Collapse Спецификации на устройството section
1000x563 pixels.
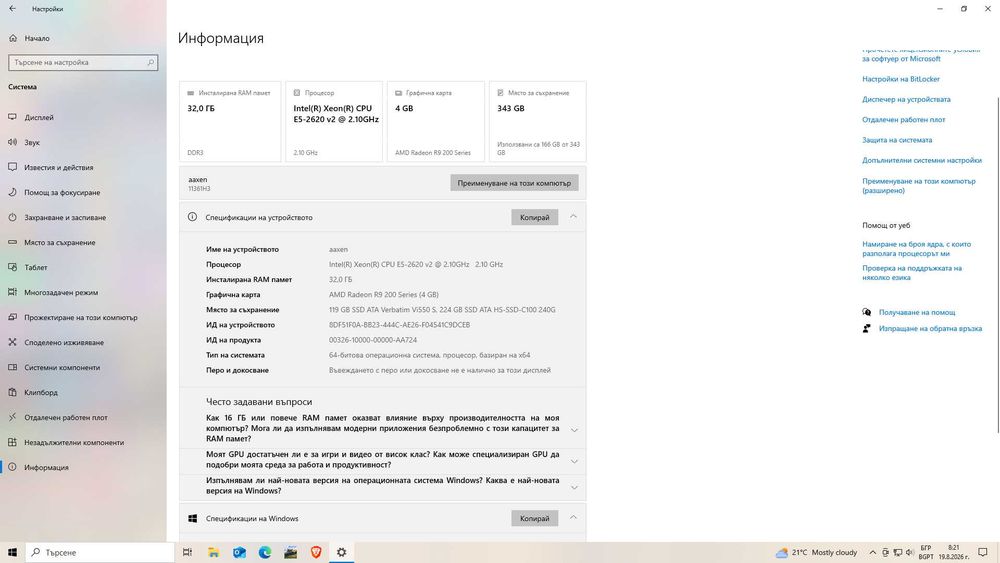click(x=573, y=217)
